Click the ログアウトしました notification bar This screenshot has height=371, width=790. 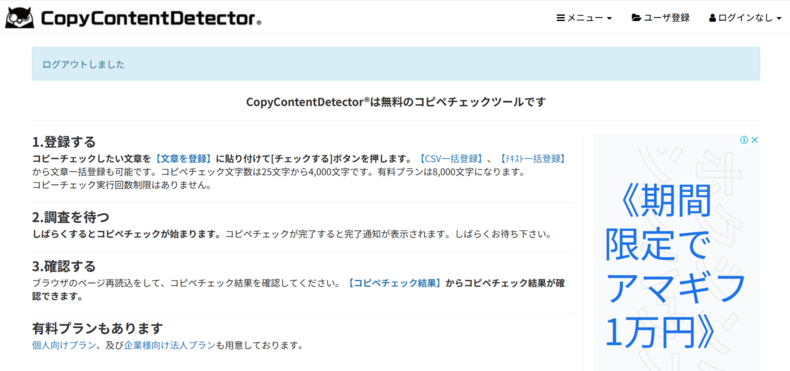pyautogui.click(x=396, y=64)
